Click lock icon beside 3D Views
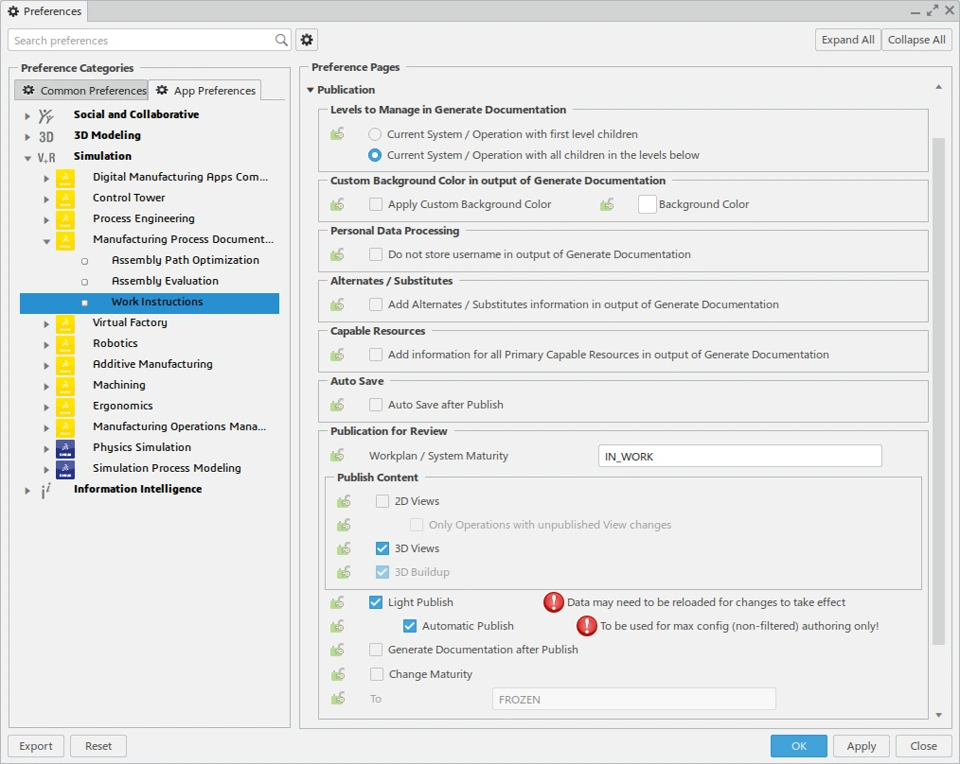This screenshot has width=960, height=764. [x=344, y=549]
